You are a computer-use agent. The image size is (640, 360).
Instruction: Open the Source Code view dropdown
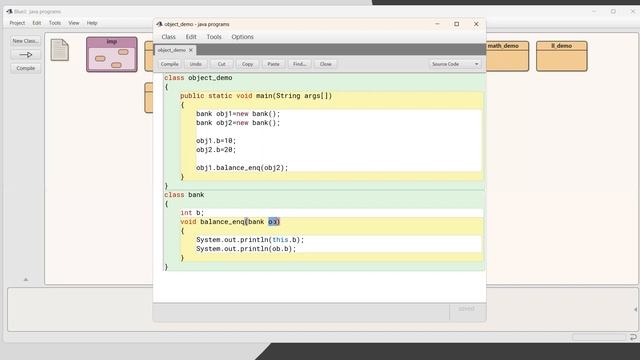454,64
